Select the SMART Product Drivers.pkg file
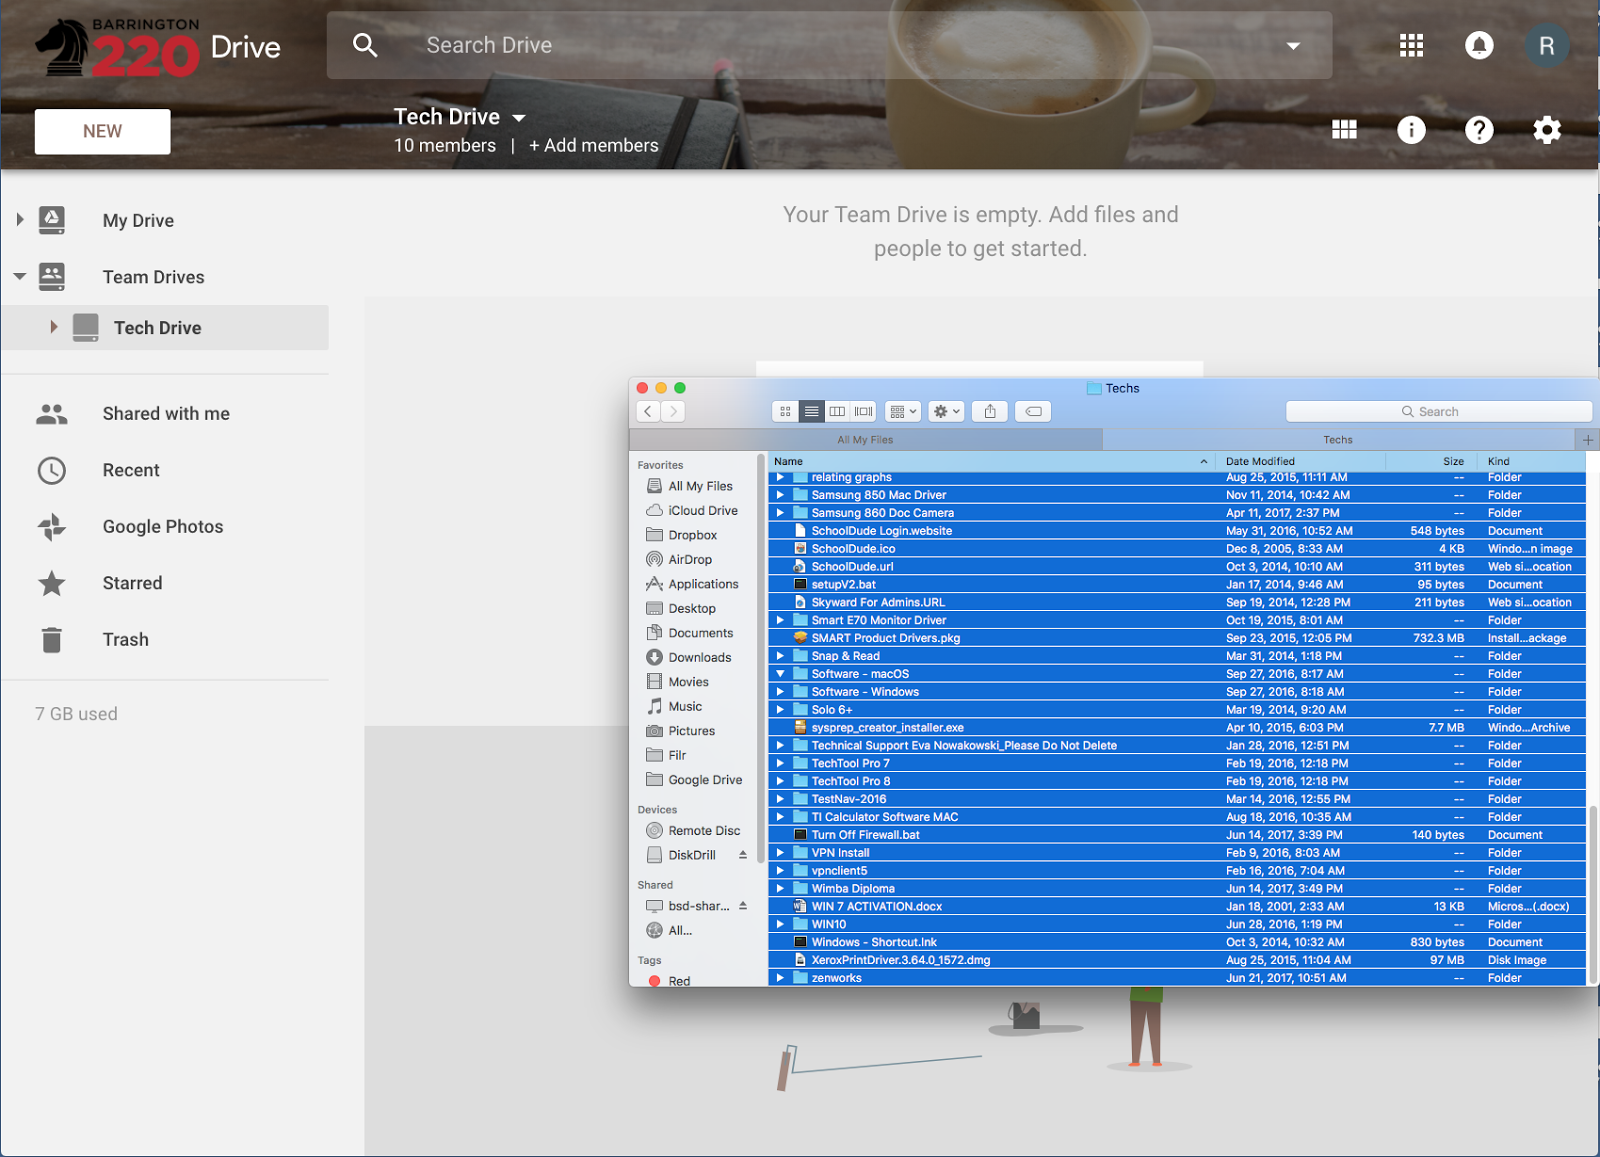The height and width of the screenshot is (1157, 1600). coord(1177,638)
